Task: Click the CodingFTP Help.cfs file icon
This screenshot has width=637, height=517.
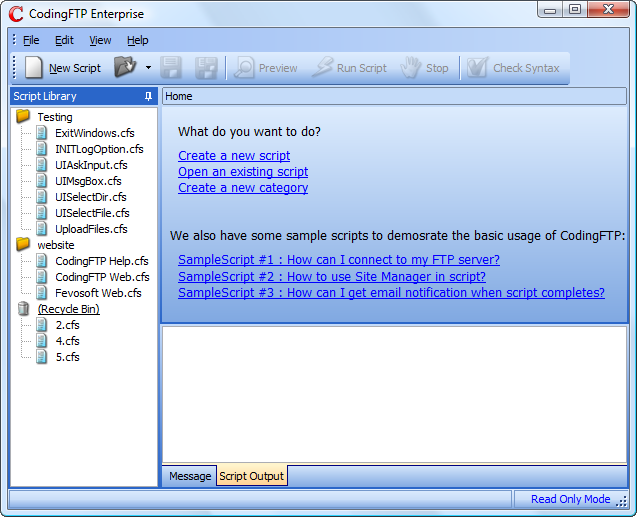Action: point(41,260)
